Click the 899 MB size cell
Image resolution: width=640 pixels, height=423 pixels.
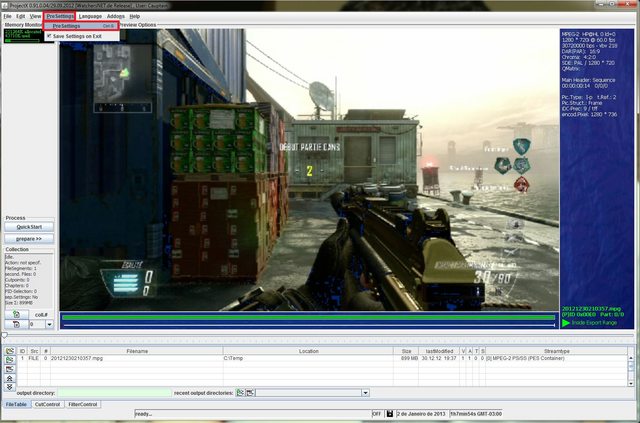(406, 358)
